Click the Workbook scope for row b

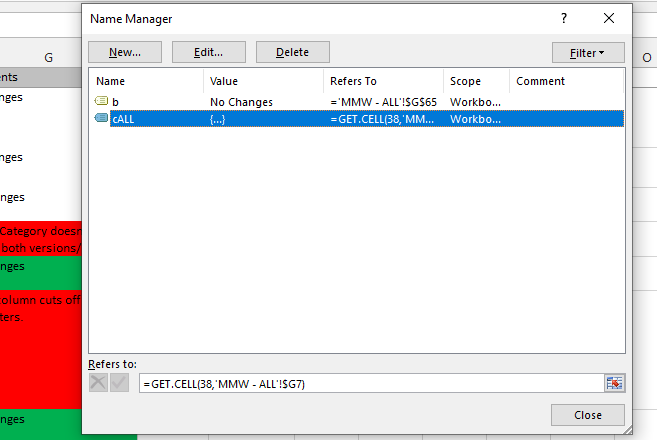475,102
